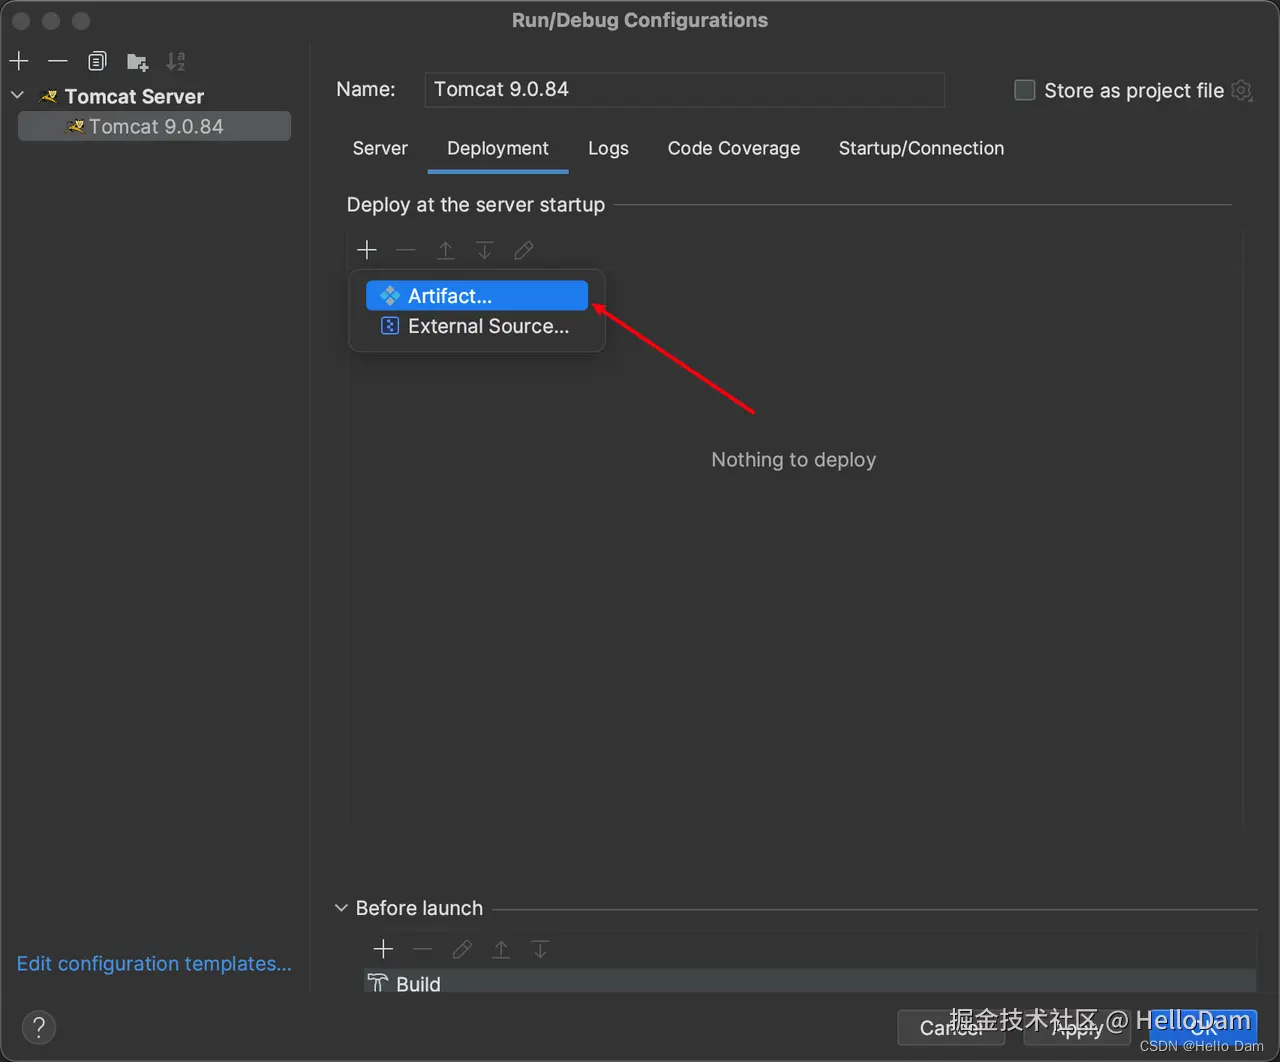The height and width of the screenshot is (1062, 1280).
Task: Open the Logs tab
Action: [x=608, y=148]
